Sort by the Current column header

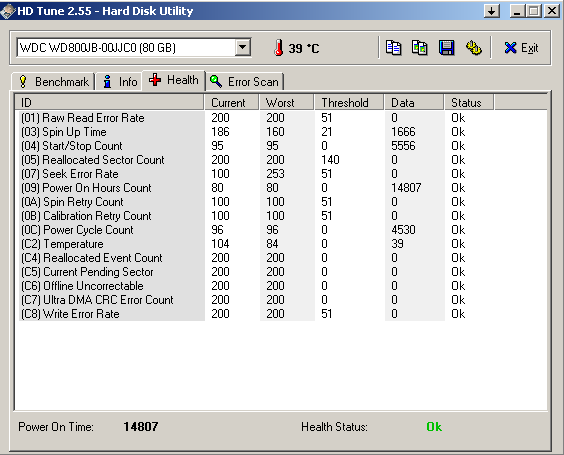pyautogui.click(x=232, y=103)
